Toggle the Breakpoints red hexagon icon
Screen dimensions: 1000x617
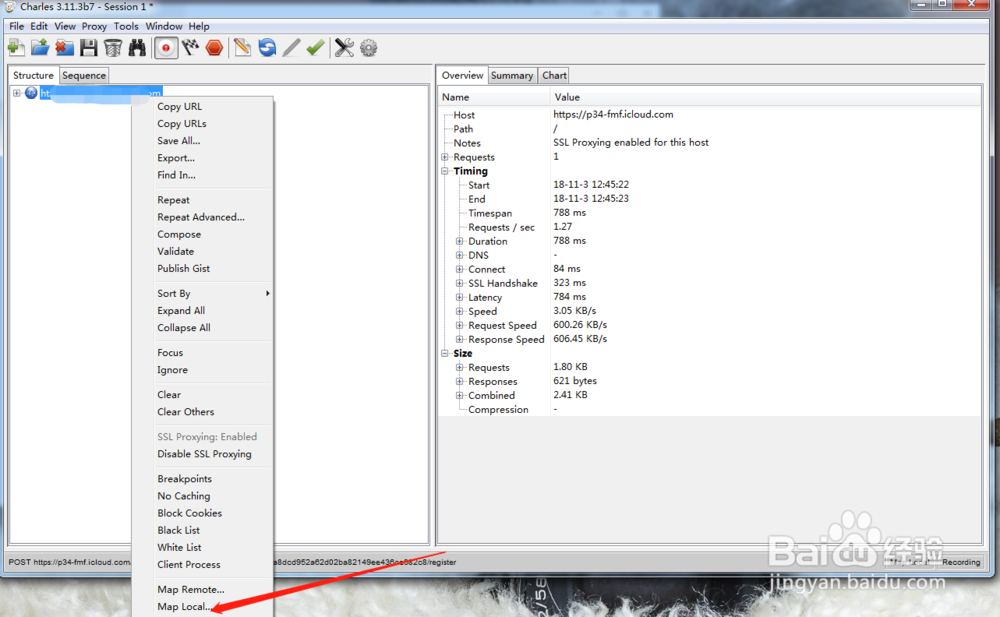[214, 48]
